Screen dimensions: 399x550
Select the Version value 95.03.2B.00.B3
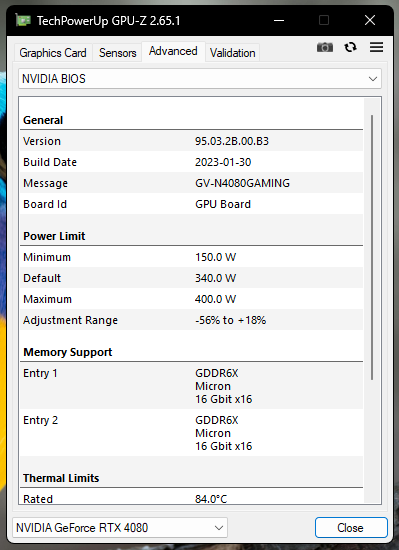(x=232, y=141)
